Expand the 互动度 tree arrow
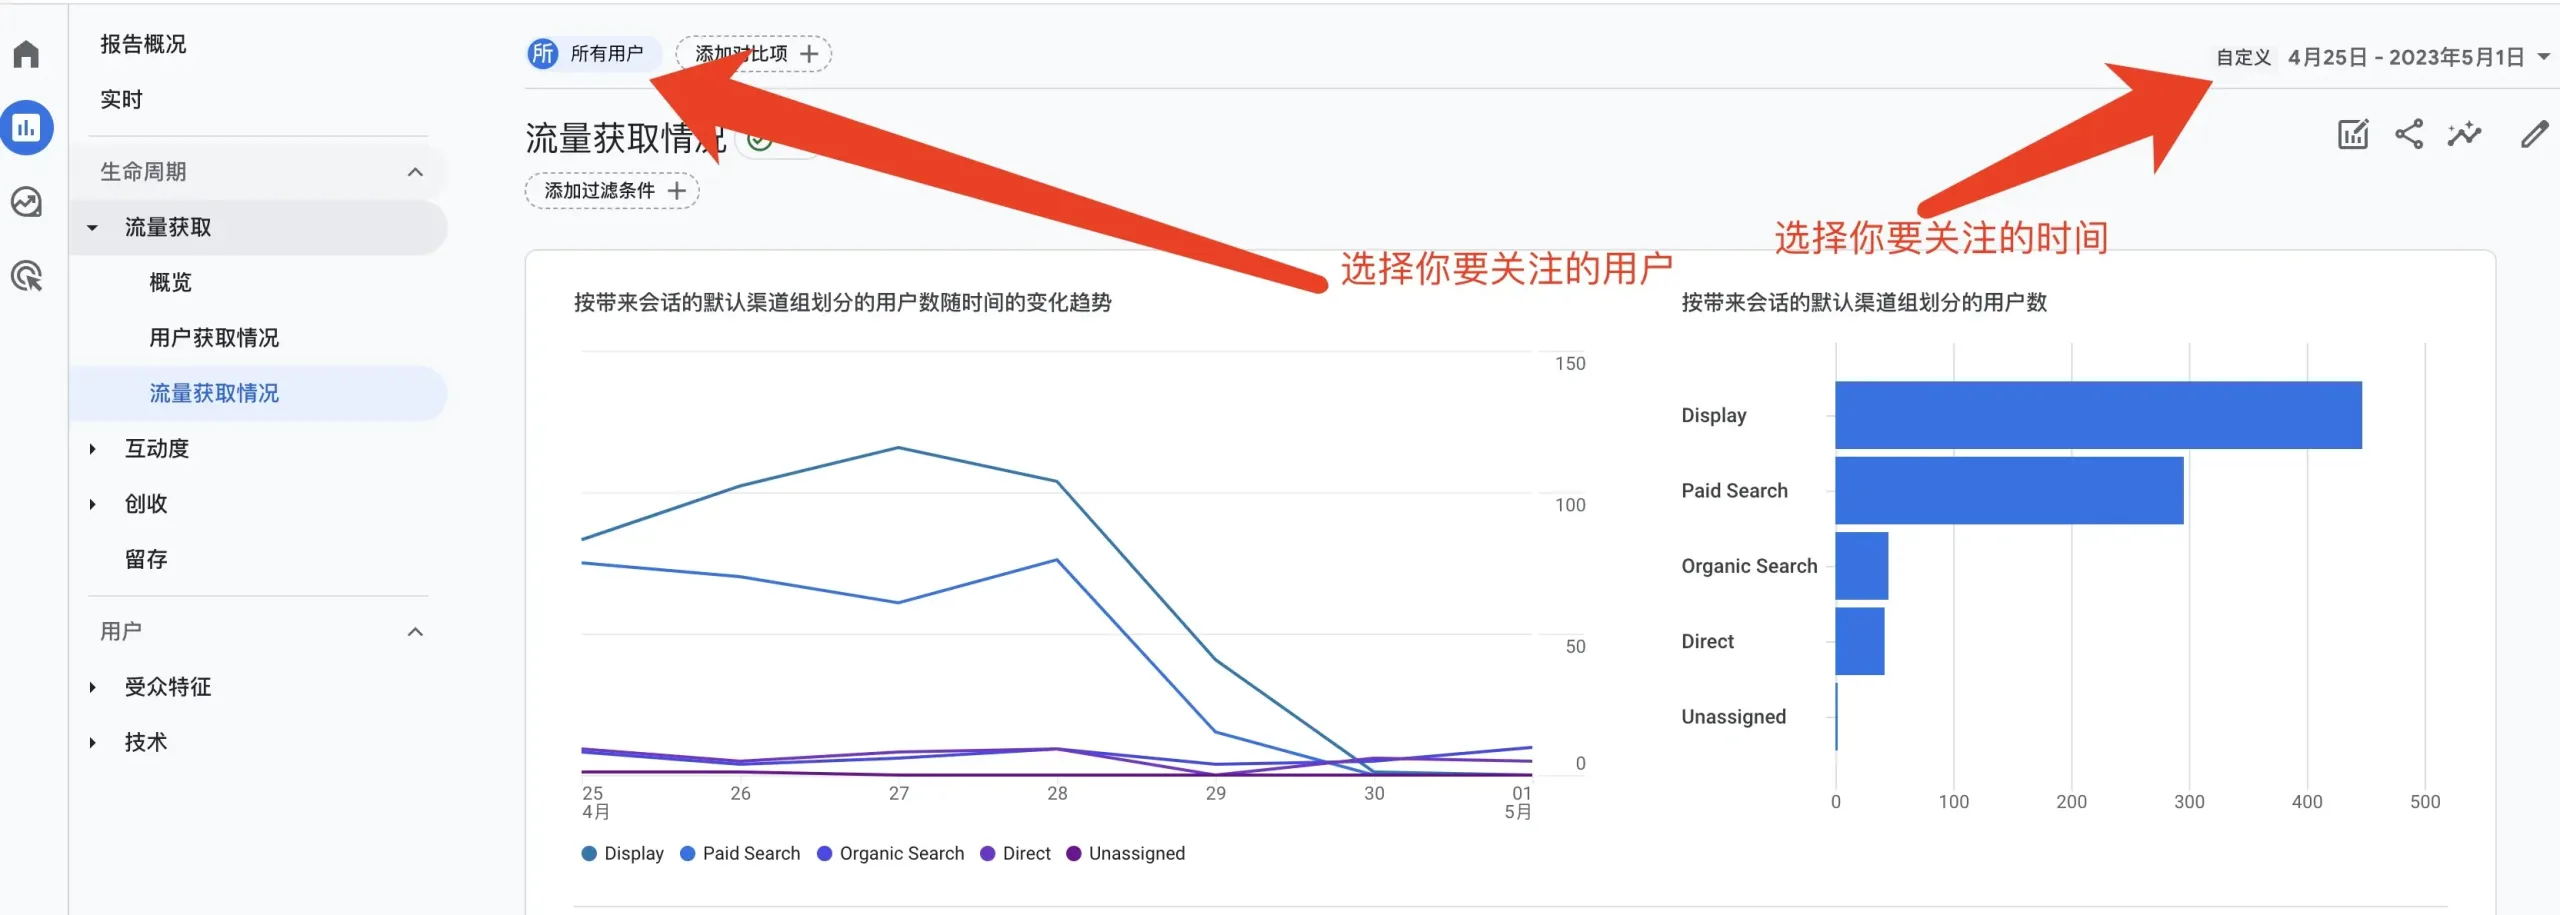This screenshot has width=2560, height=915. click(92, 449)
